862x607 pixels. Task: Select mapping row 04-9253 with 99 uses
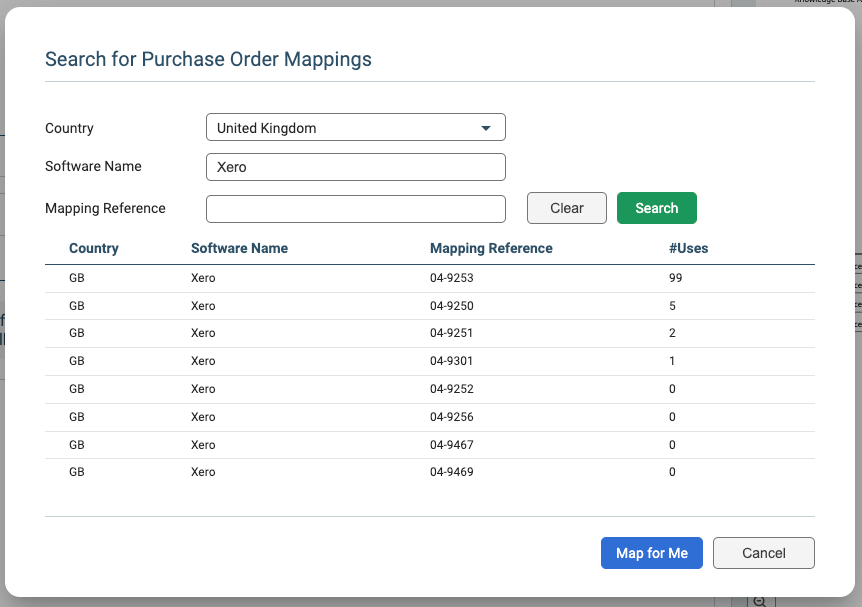point(430,277)
